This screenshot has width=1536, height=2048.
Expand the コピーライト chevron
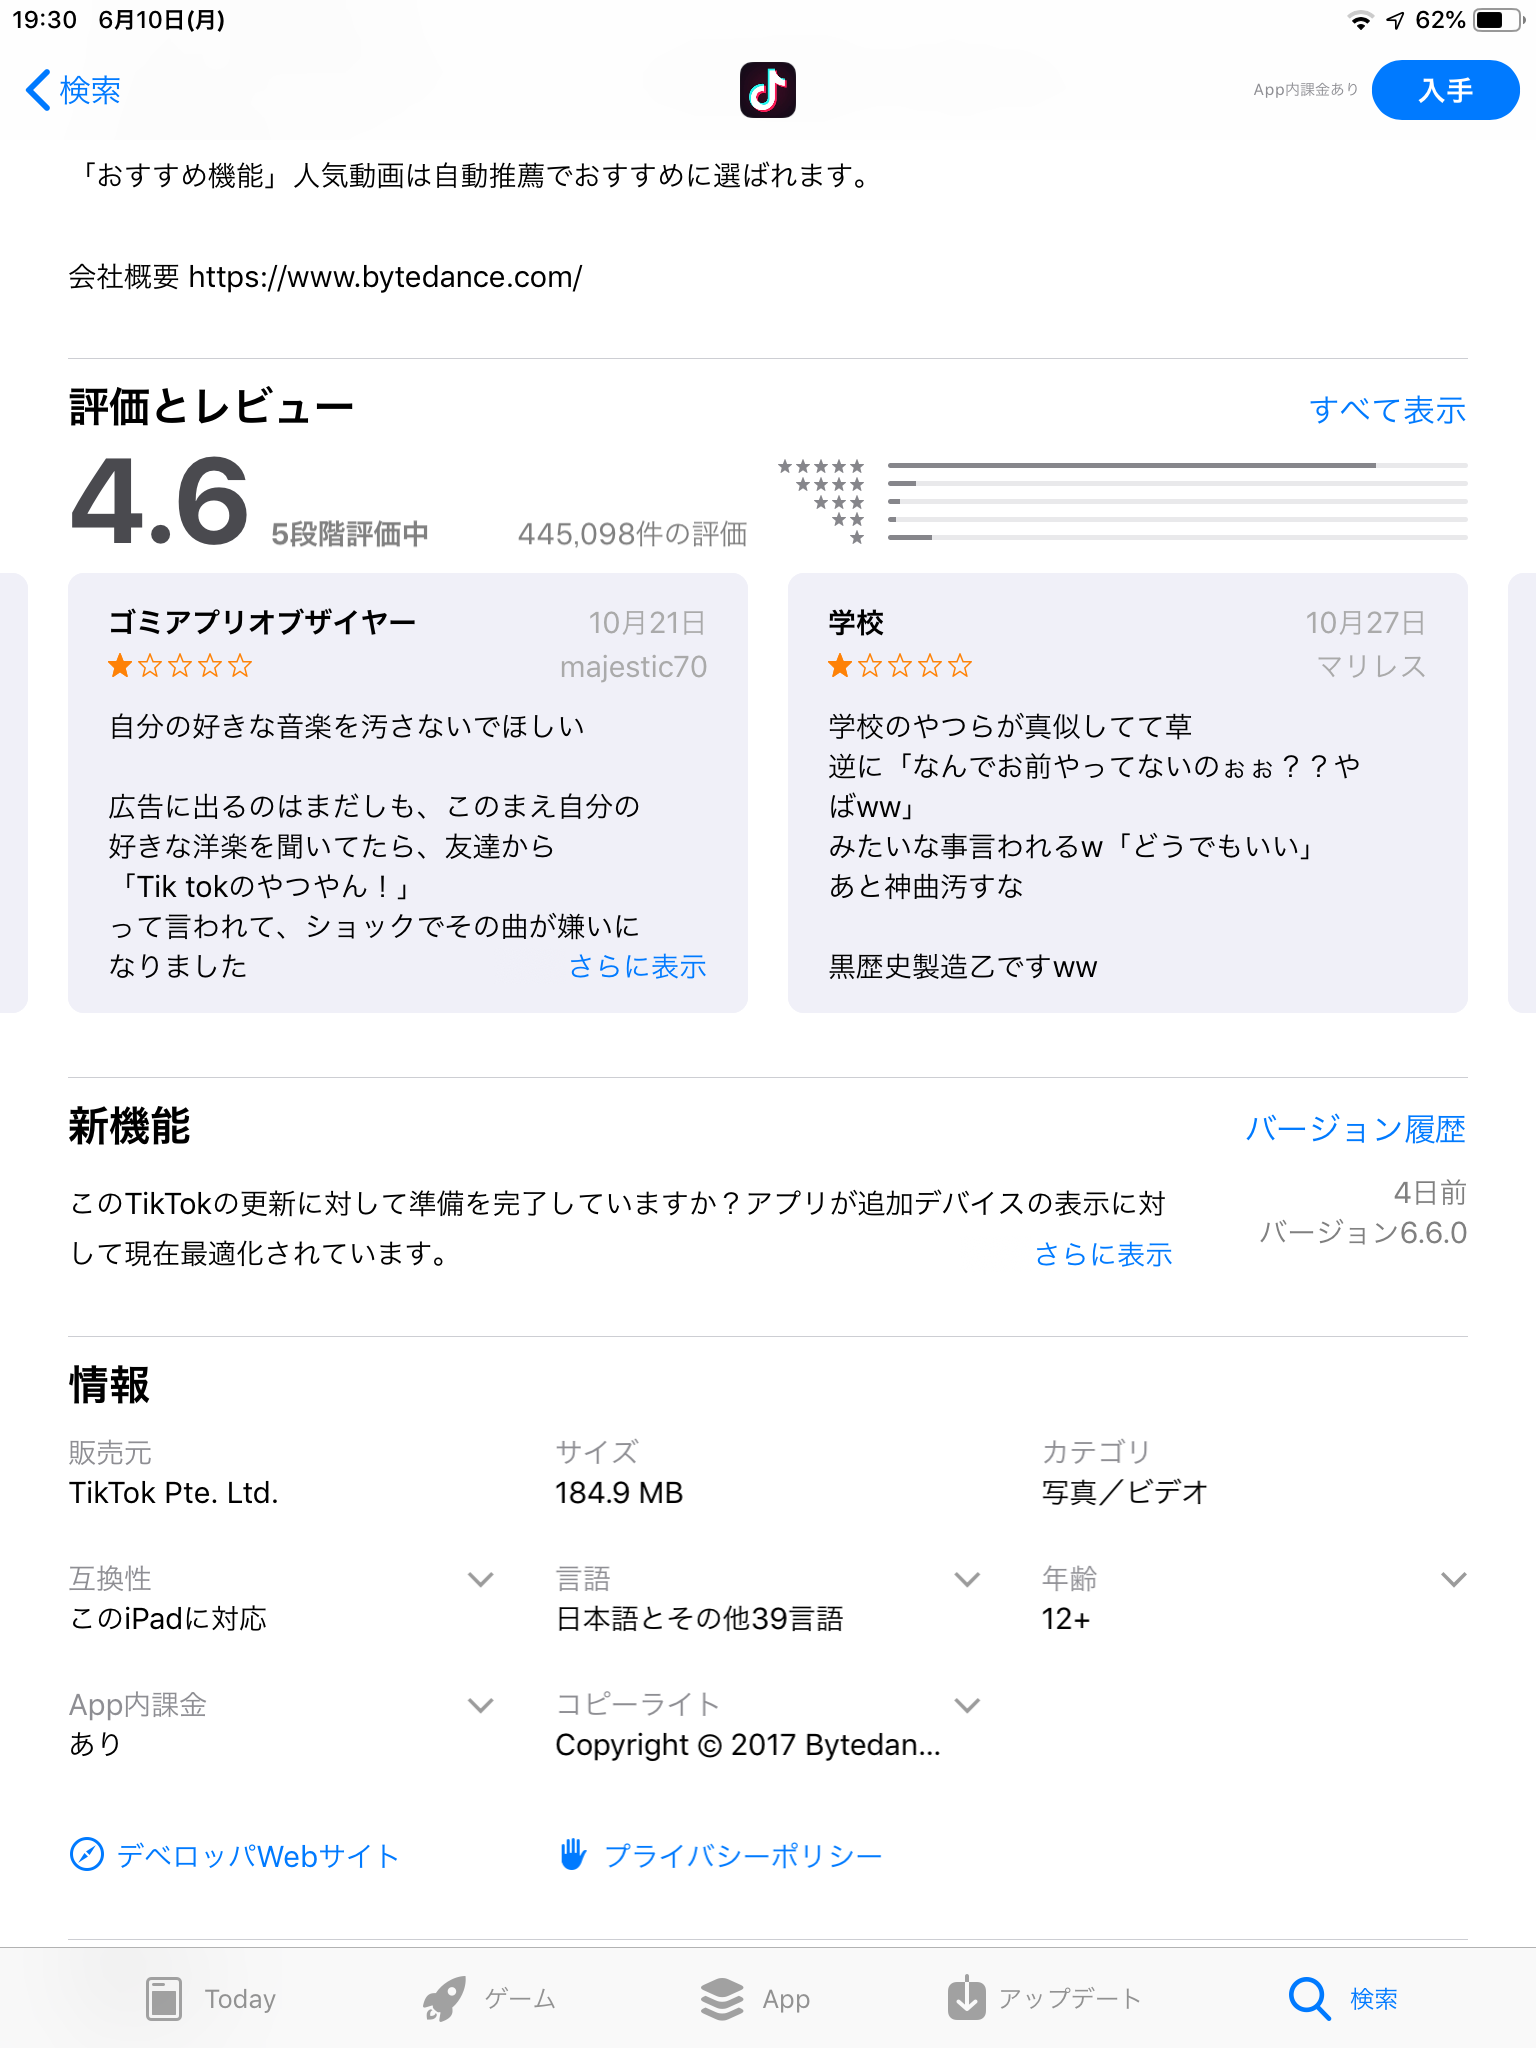(x=967, y=1705)
